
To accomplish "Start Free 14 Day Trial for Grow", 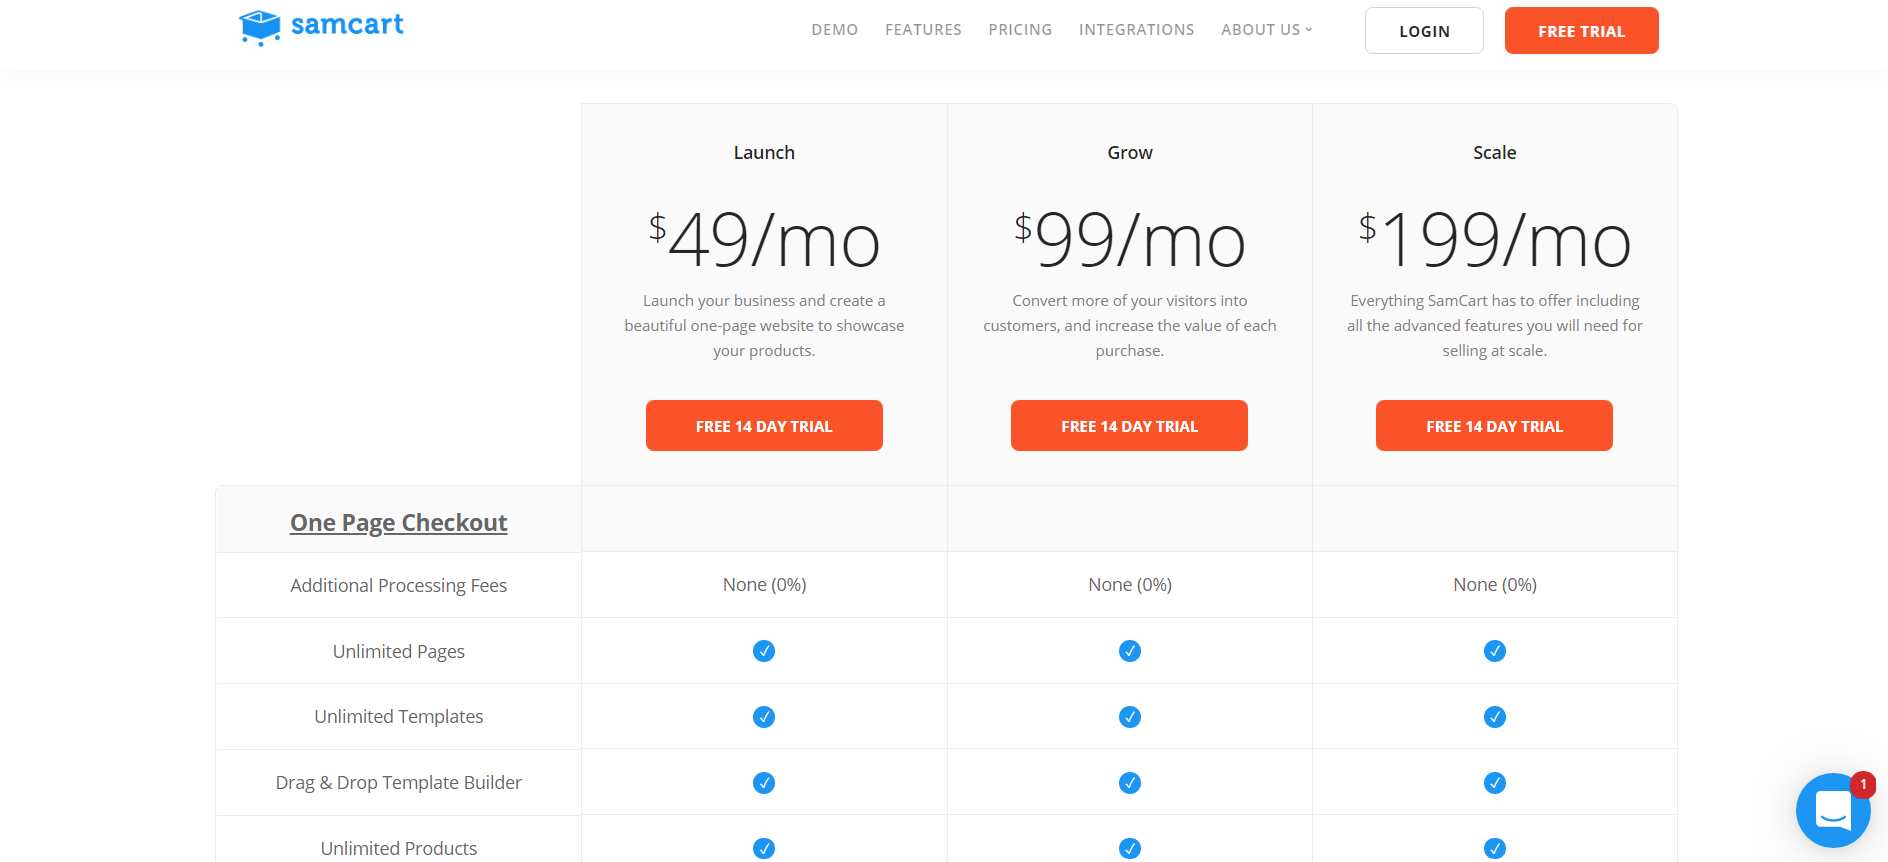I will [1130, 426].
